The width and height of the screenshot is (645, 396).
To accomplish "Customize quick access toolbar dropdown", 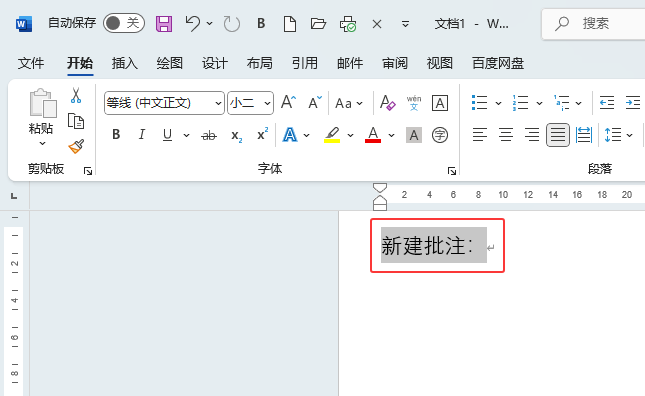I will coord(405,24).
